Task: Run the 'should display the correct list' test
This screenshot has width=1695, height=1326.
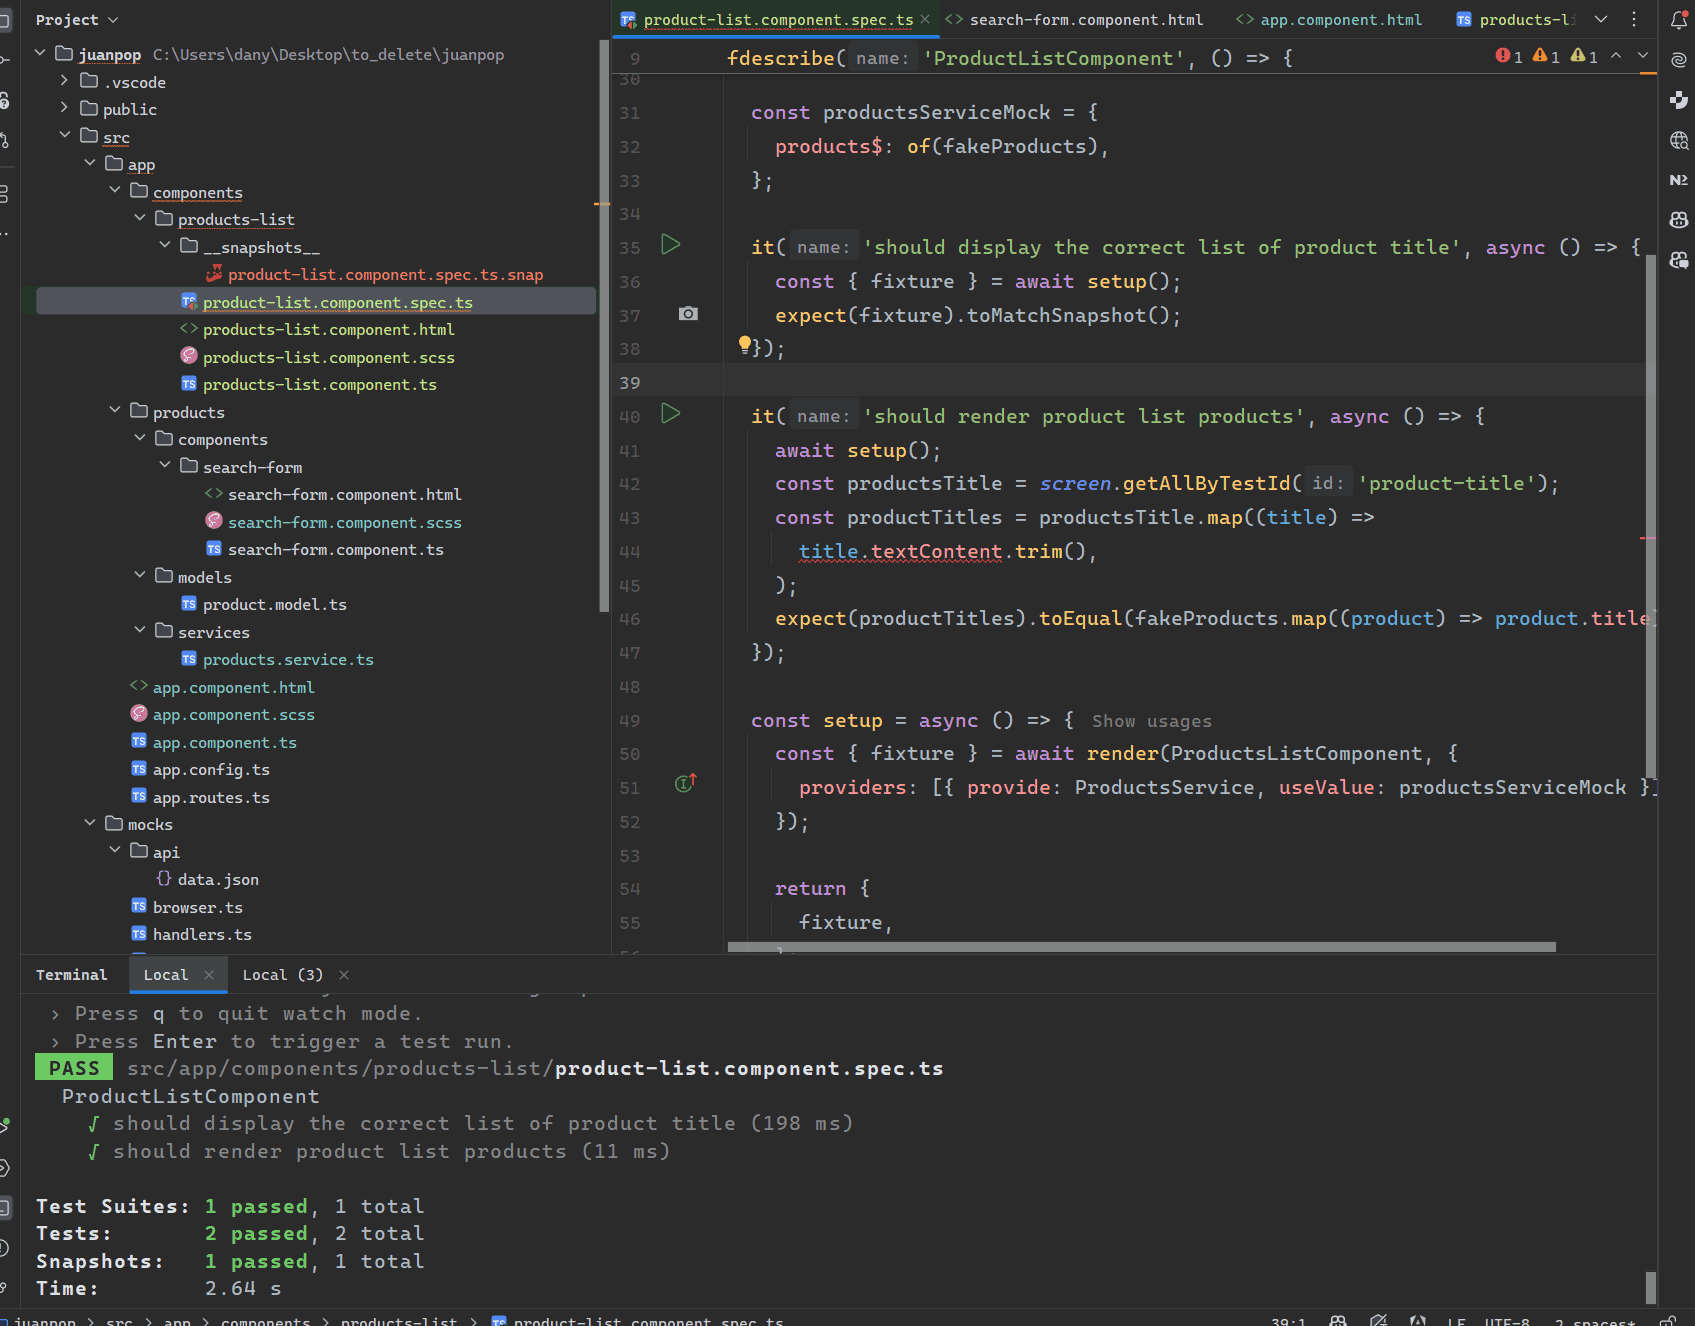Action: (x=670, y=245)
